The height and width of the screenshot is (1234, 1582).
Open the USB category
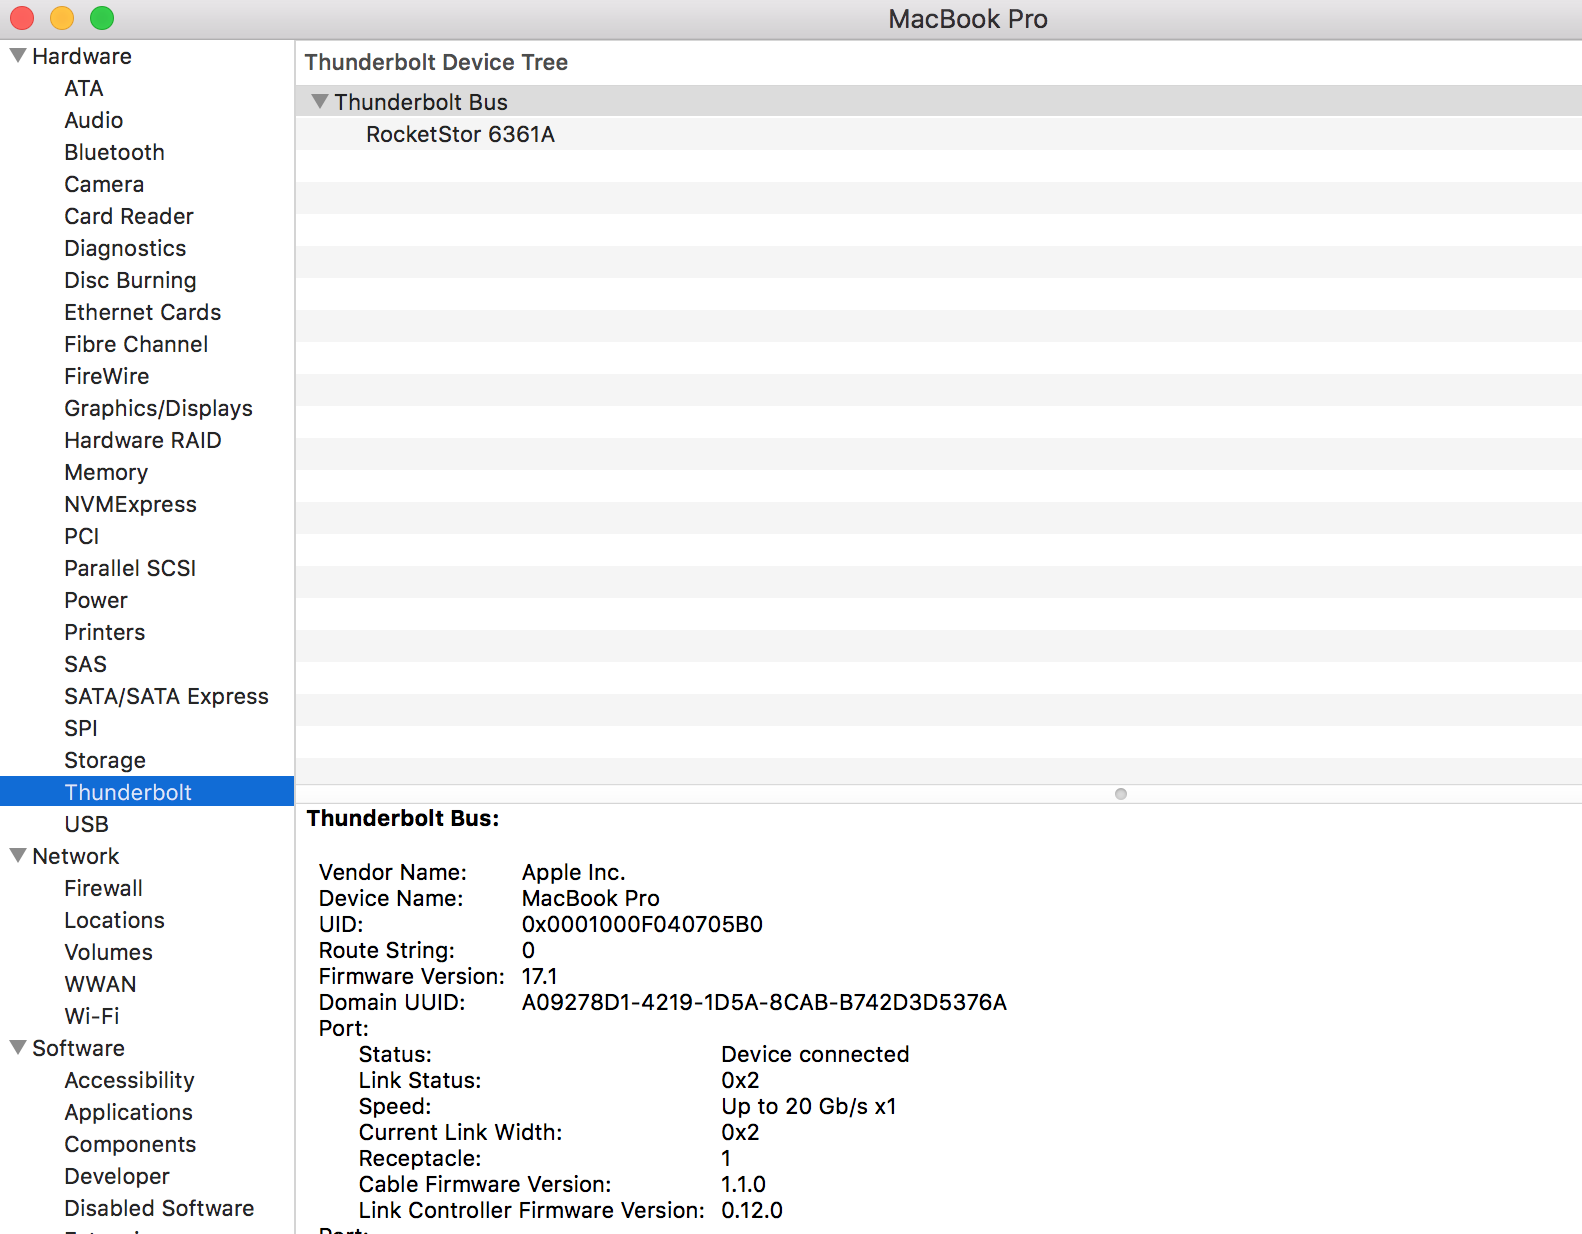click(x=86, y=824)
